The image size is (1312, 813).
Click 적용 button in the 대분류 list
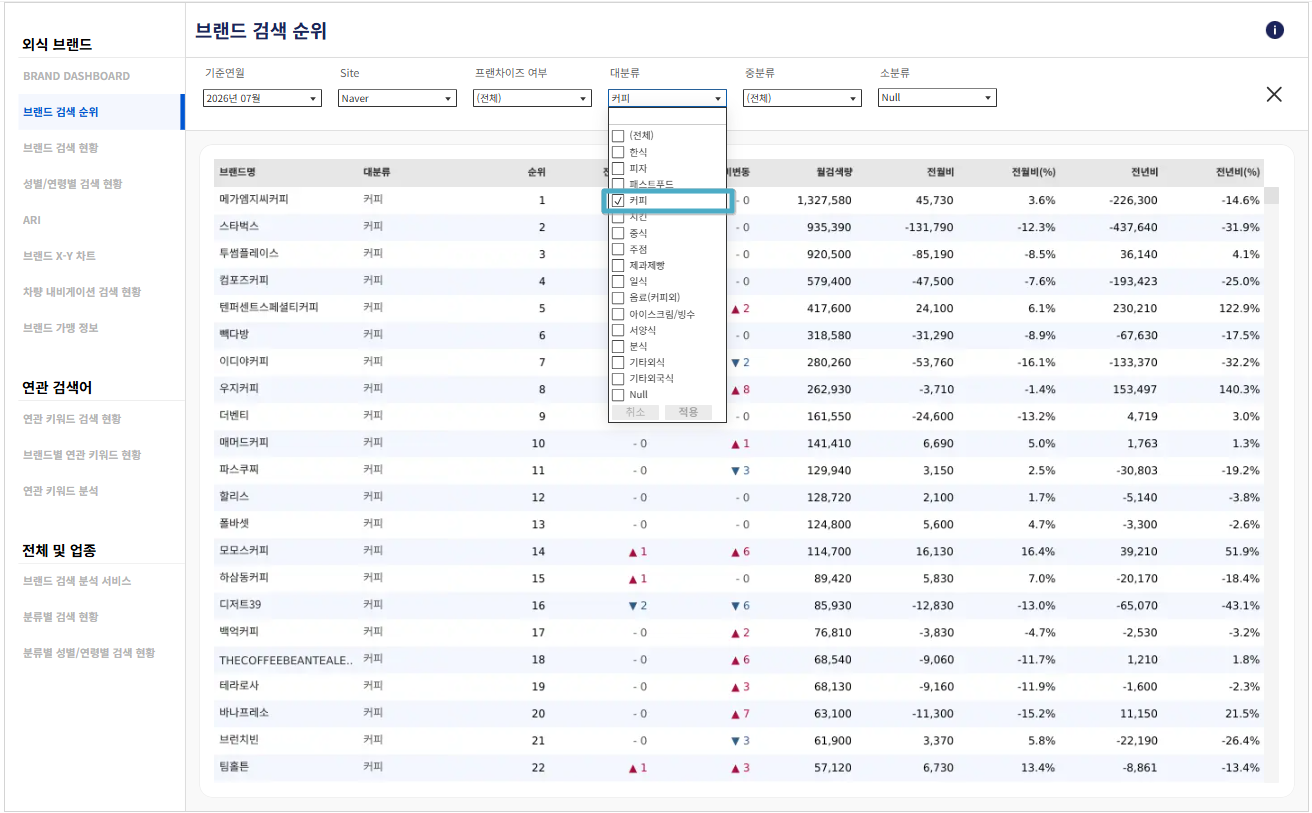688,412
